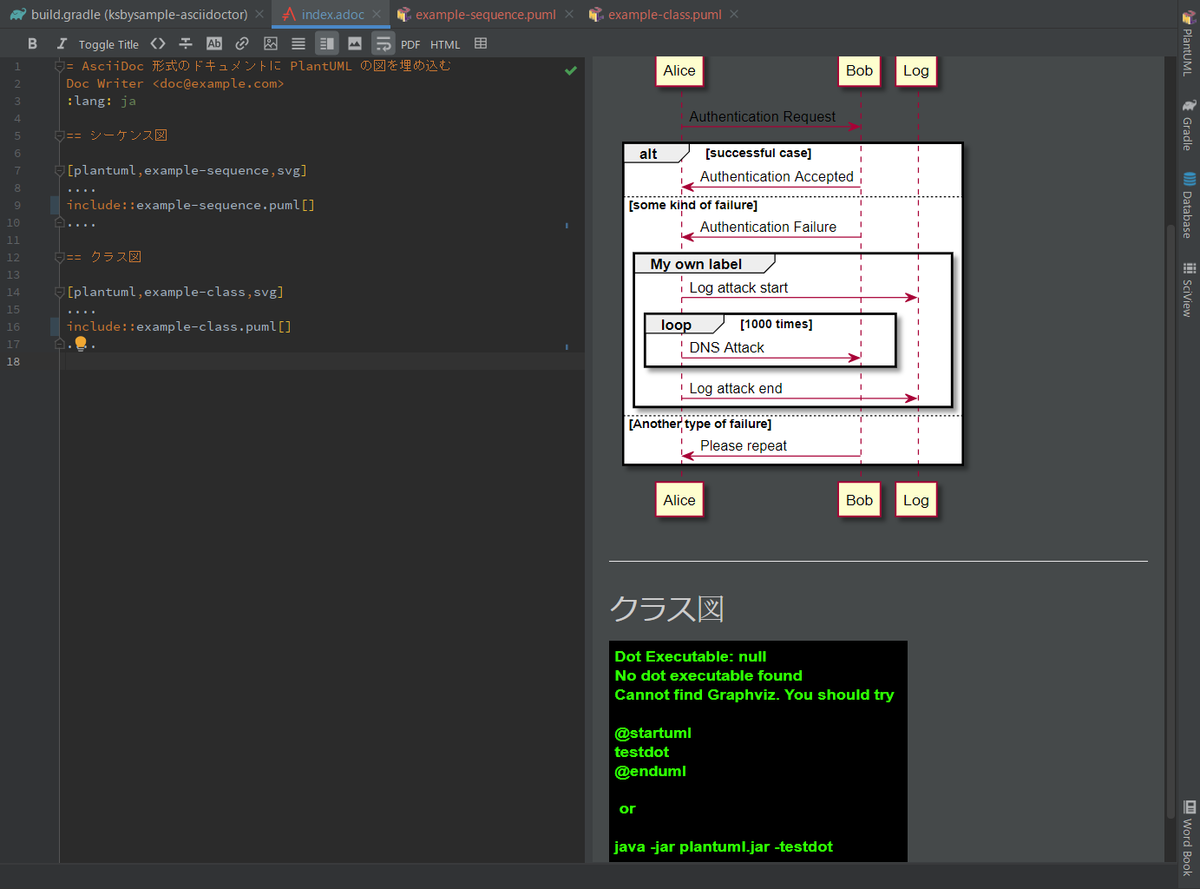Click the green inspection checkmark indicator

571,70
